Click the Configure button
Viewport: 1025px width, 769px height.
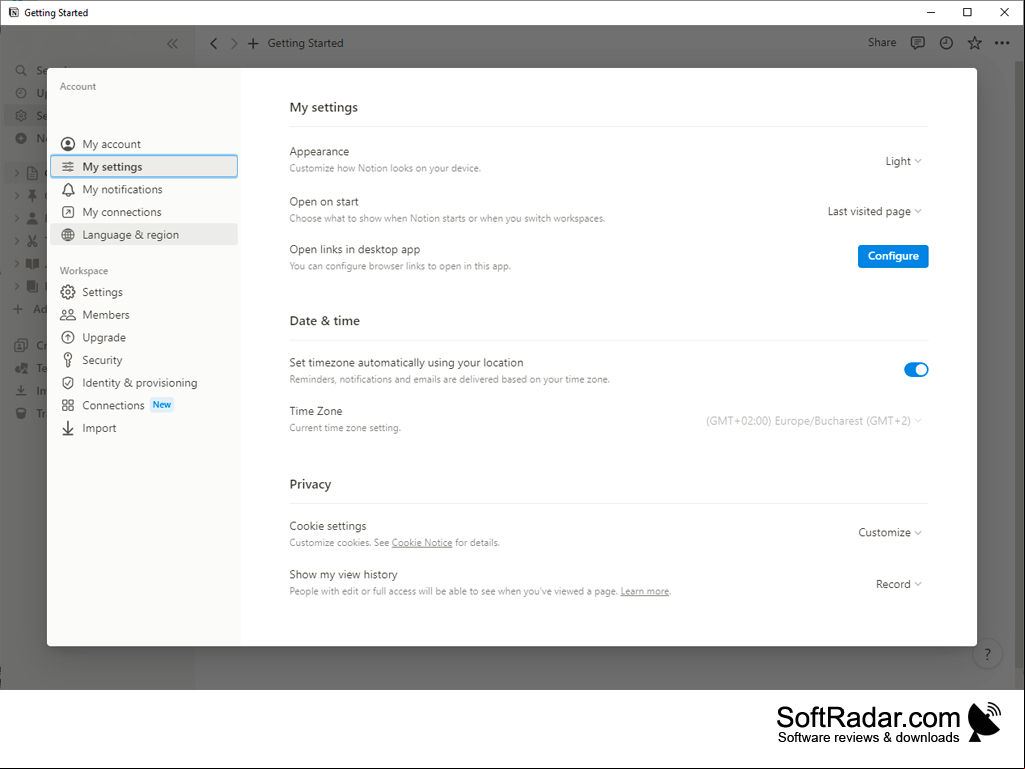point(893,256)
